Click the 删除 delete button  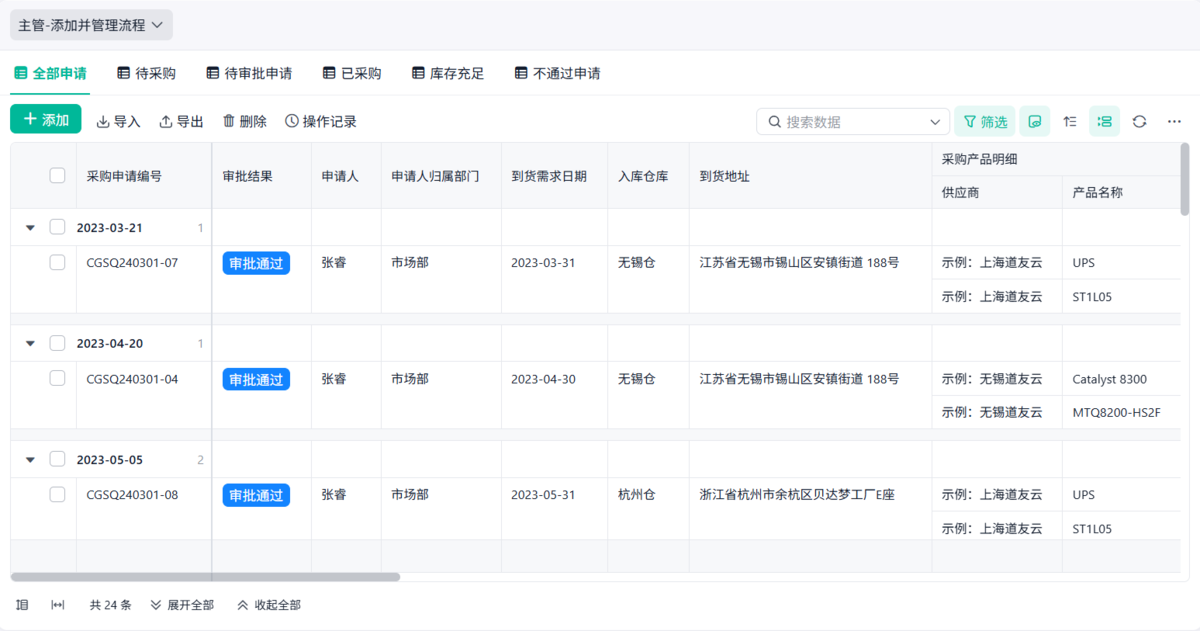pyautogui.click(x=244, y=121)
